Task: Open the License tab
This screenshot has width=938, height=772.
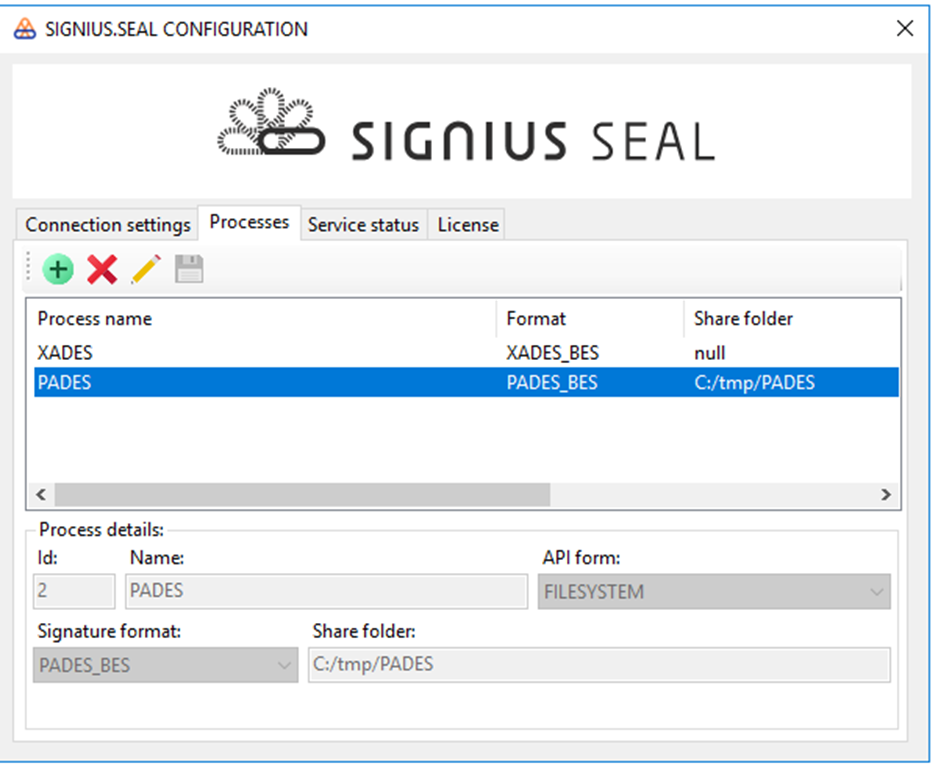Action: (468, 225)
